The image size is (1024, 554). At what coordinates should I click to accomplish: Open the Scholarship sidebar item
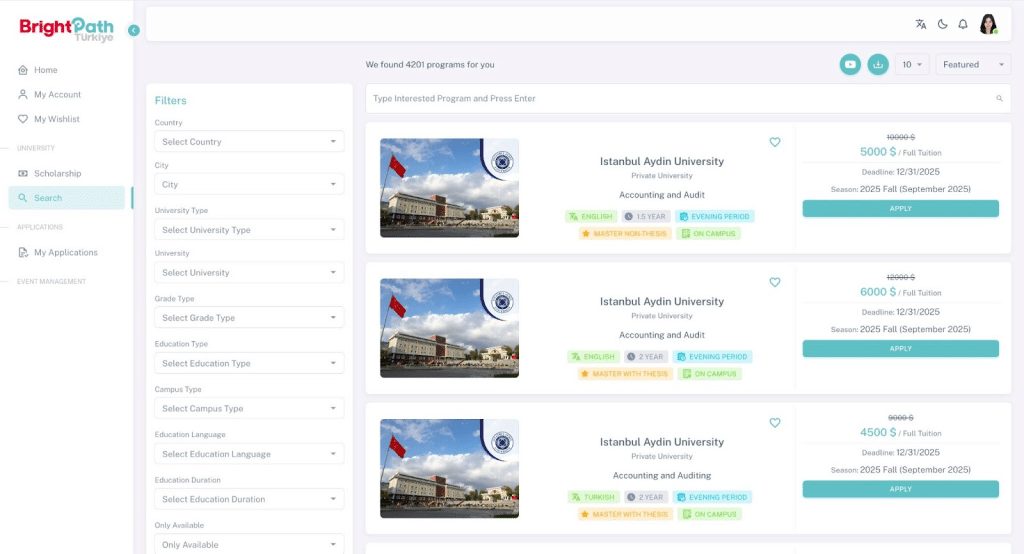point(57,174)
